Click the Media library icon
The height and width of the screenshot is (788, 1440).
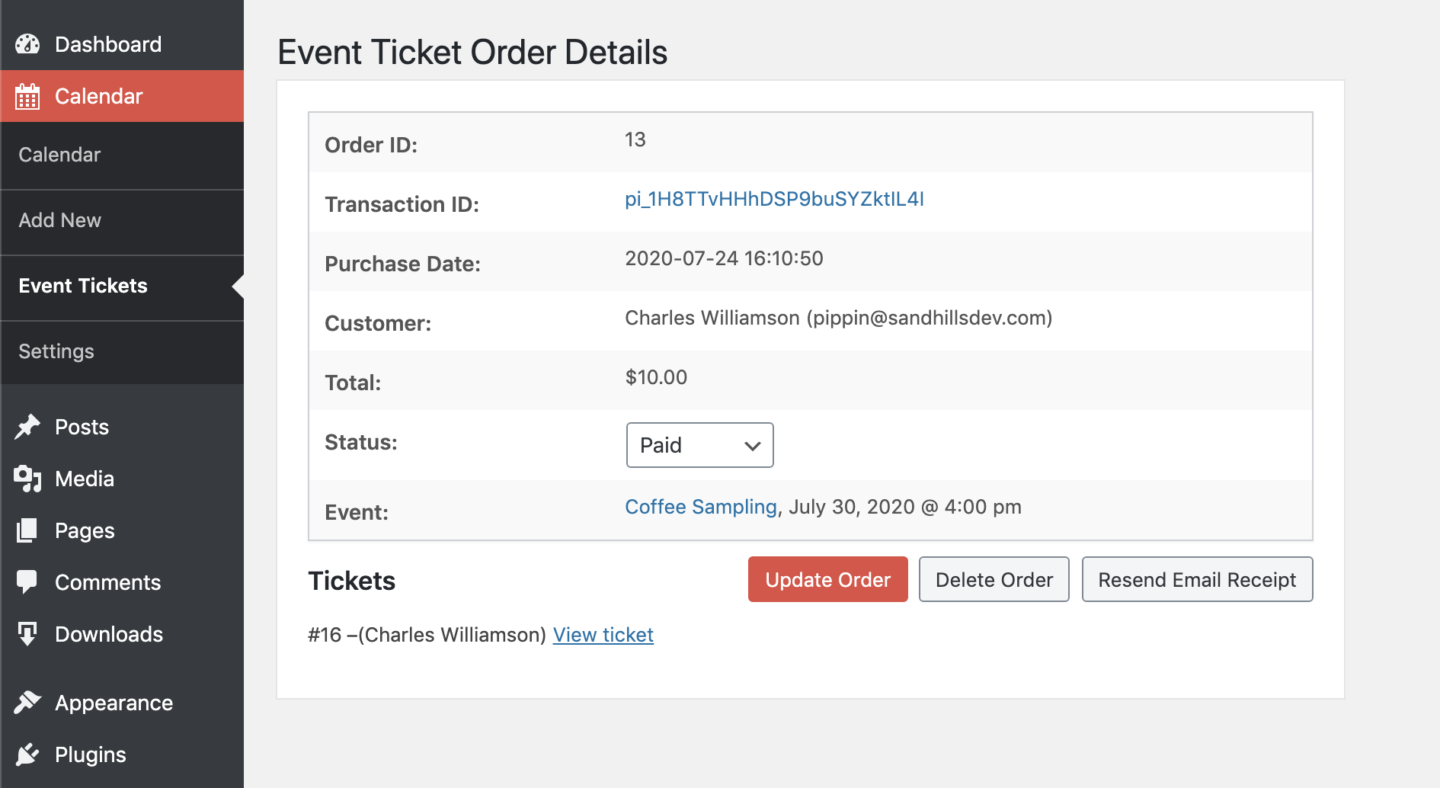tap(28, 478)
